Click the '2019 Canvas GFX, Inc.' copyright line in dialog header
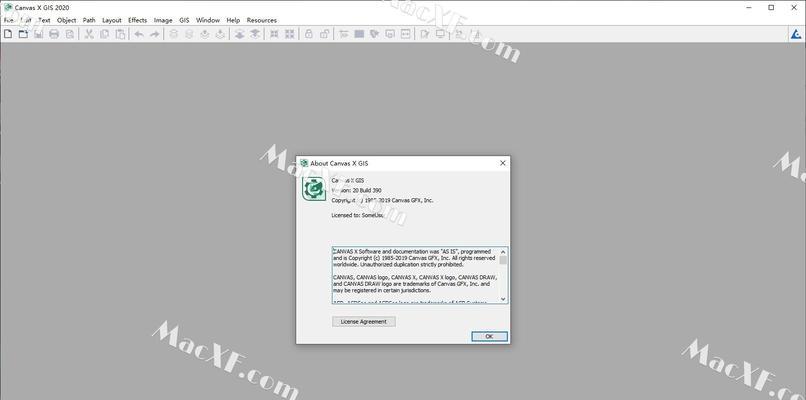 (x=382, y=200)
